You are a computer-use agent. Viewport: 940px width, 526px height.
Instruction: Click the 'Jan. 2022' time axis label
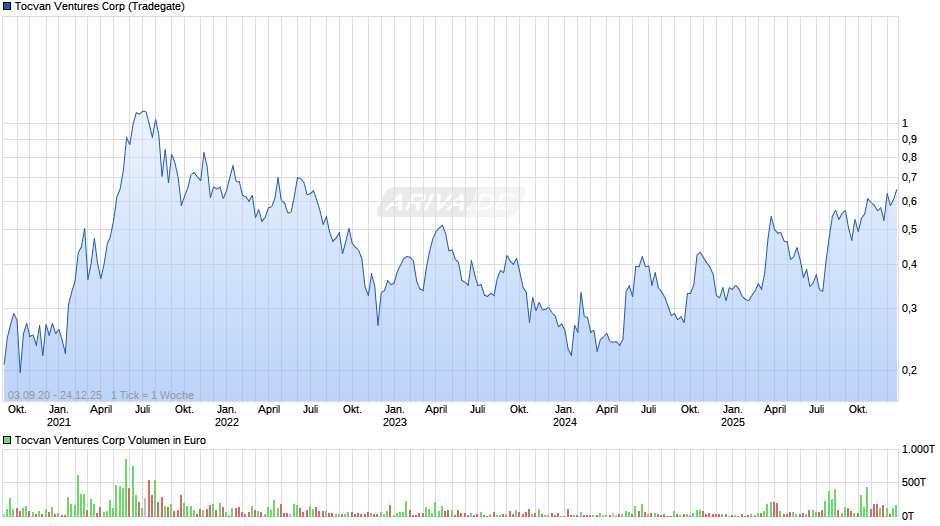tap(227, 416)
